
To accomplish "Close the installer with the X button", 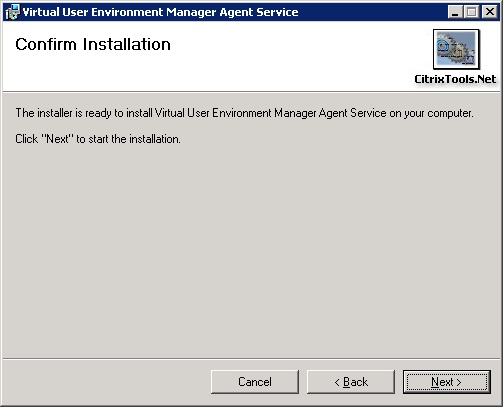I will click(x=490, y=12).
